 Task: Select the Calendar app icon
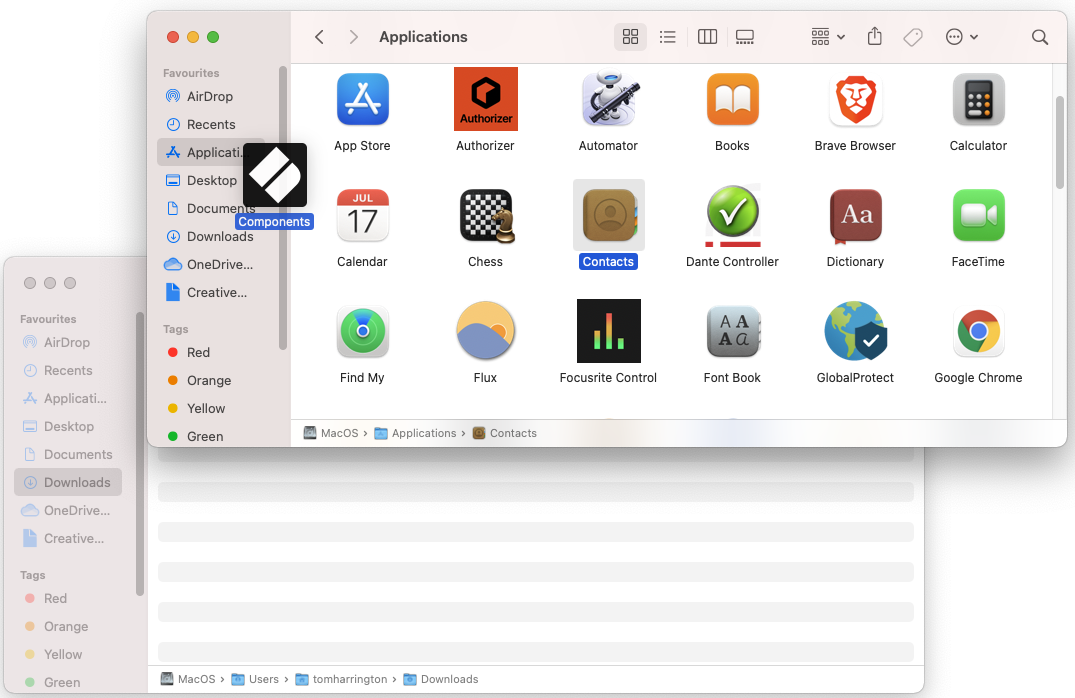pos(363,215)
